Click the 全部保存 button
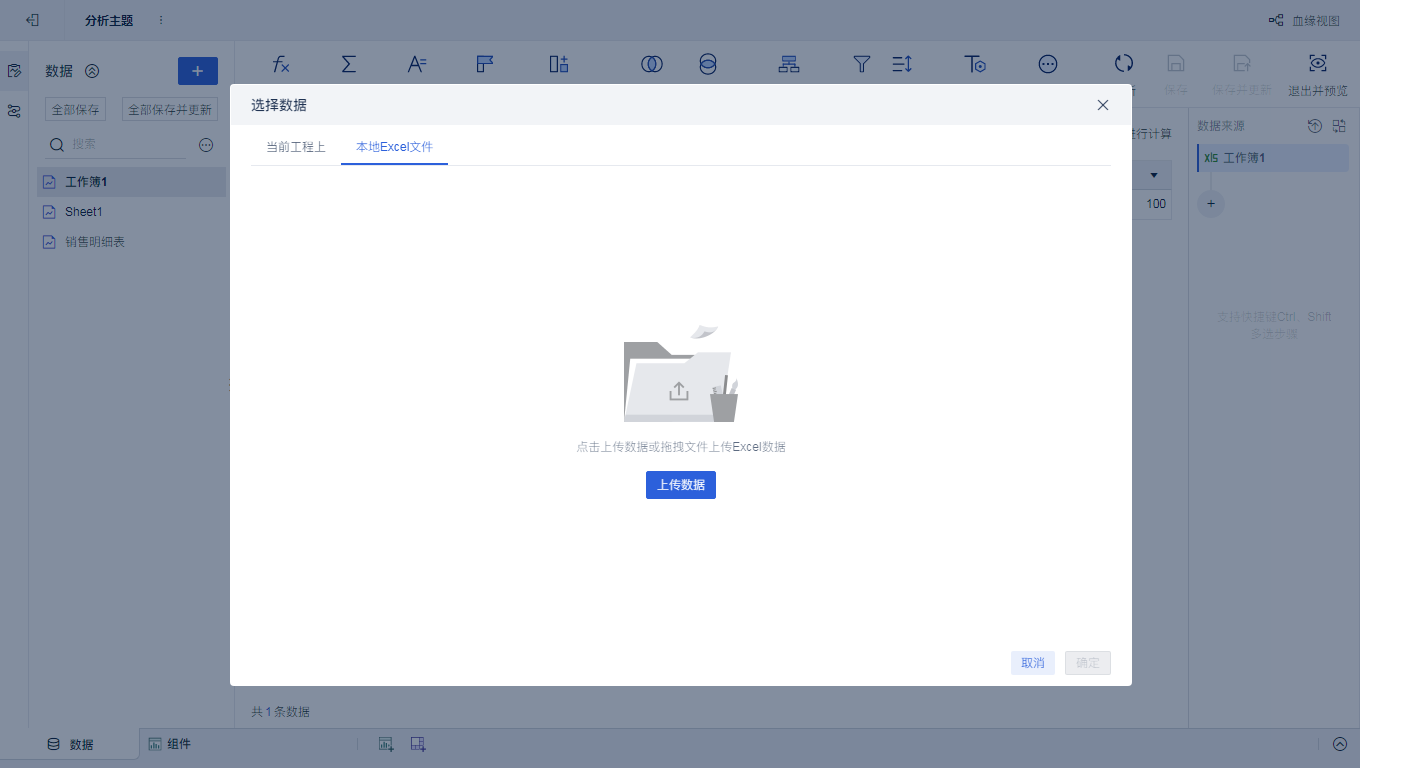Screen dimensions: 1402x768 coord(75,110)
